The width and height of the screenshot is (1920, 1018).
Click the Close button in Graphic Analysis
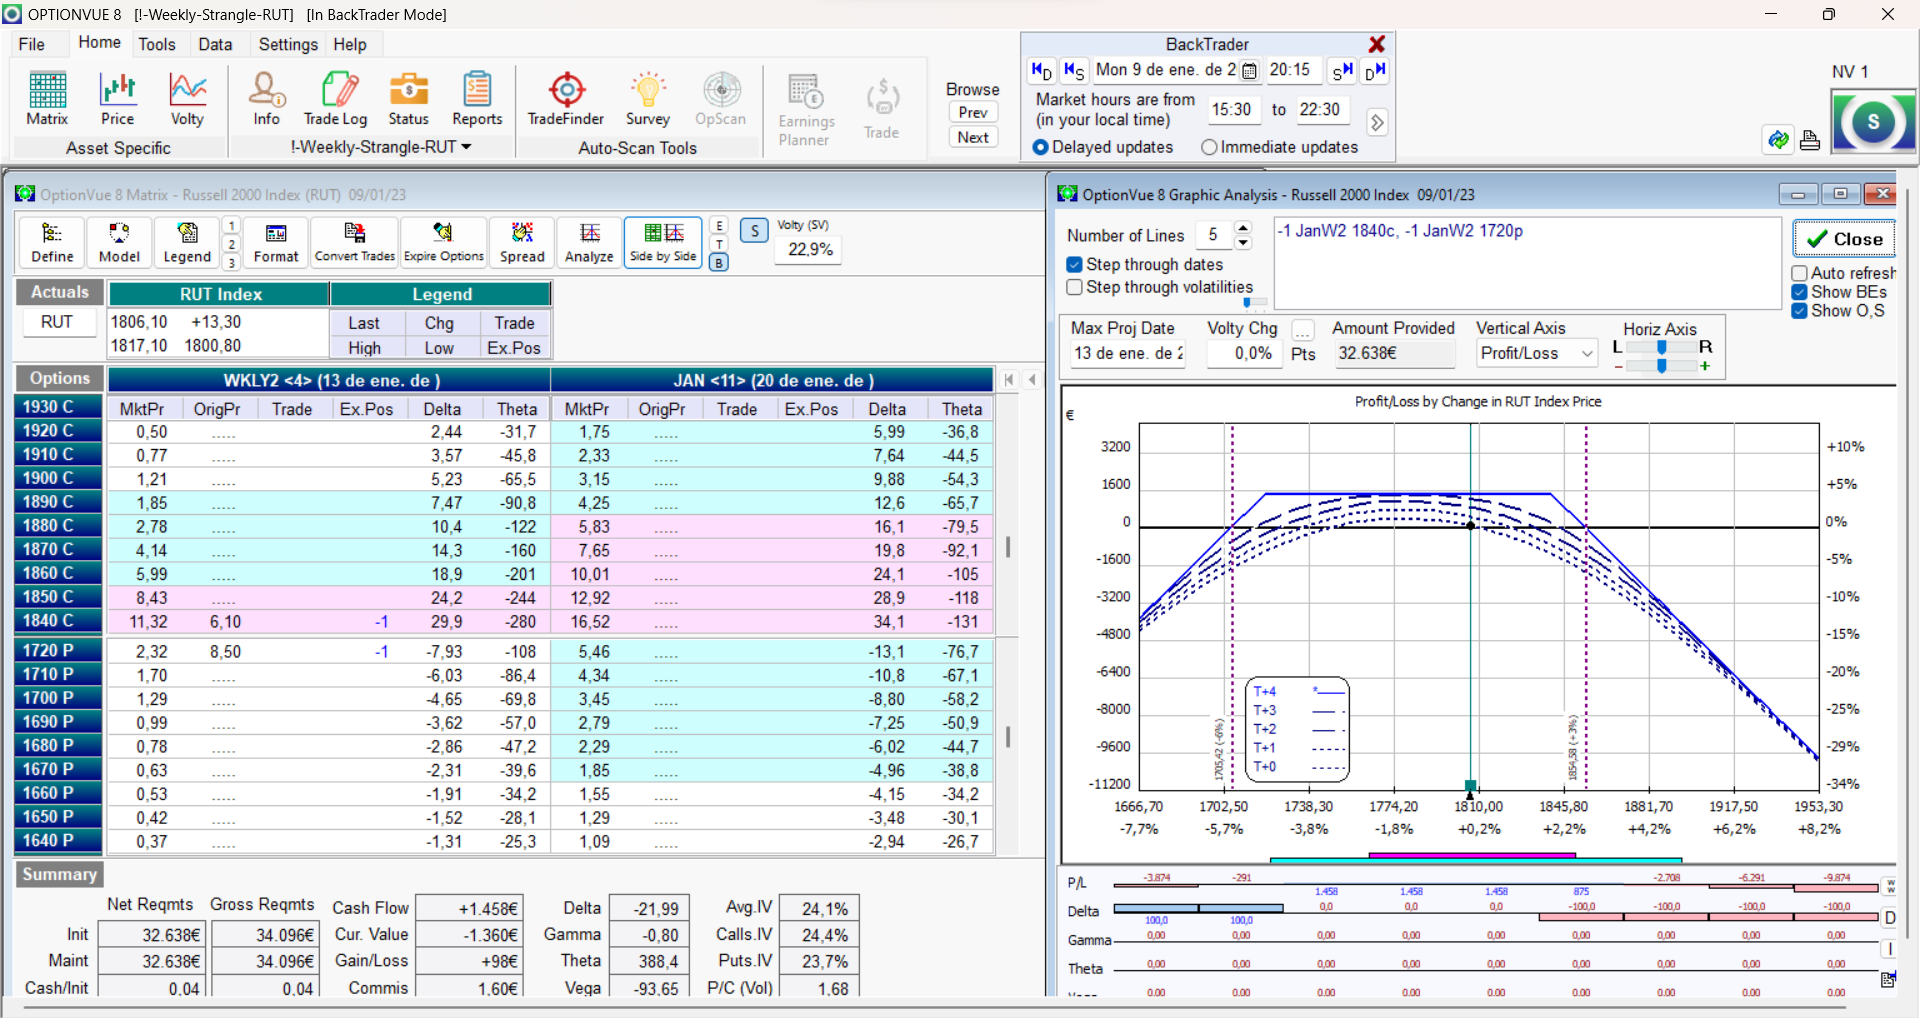[1844, 239]
